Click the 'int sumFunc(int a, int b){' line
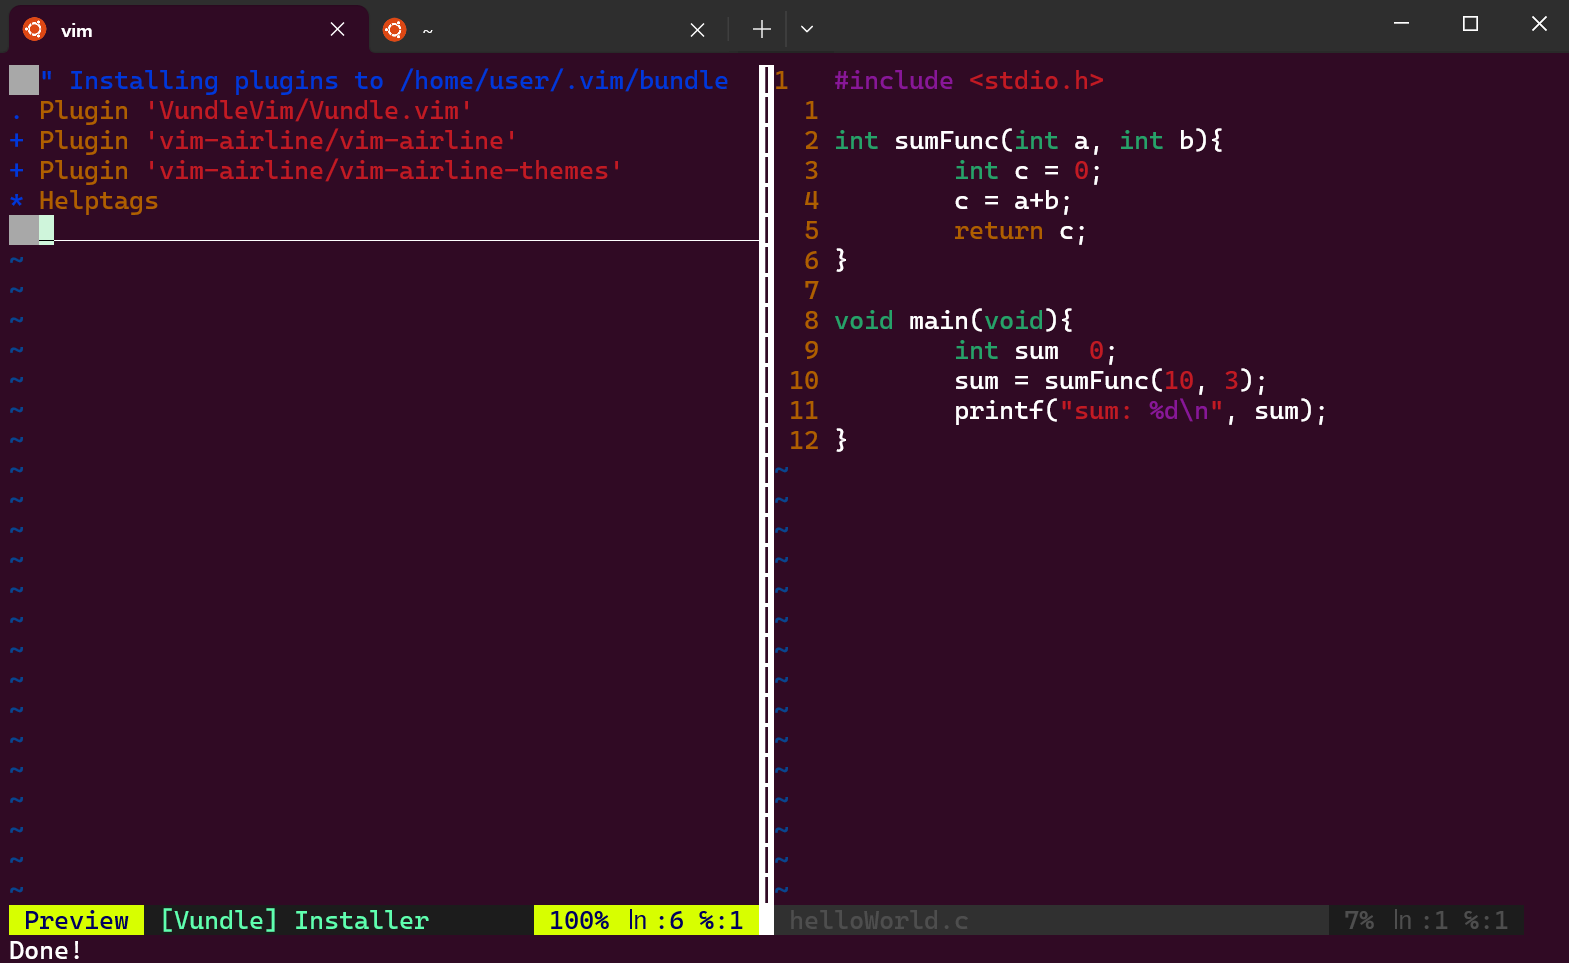Image resolution: width=1569 pixels, height=963 pixels. [1029, 140]
